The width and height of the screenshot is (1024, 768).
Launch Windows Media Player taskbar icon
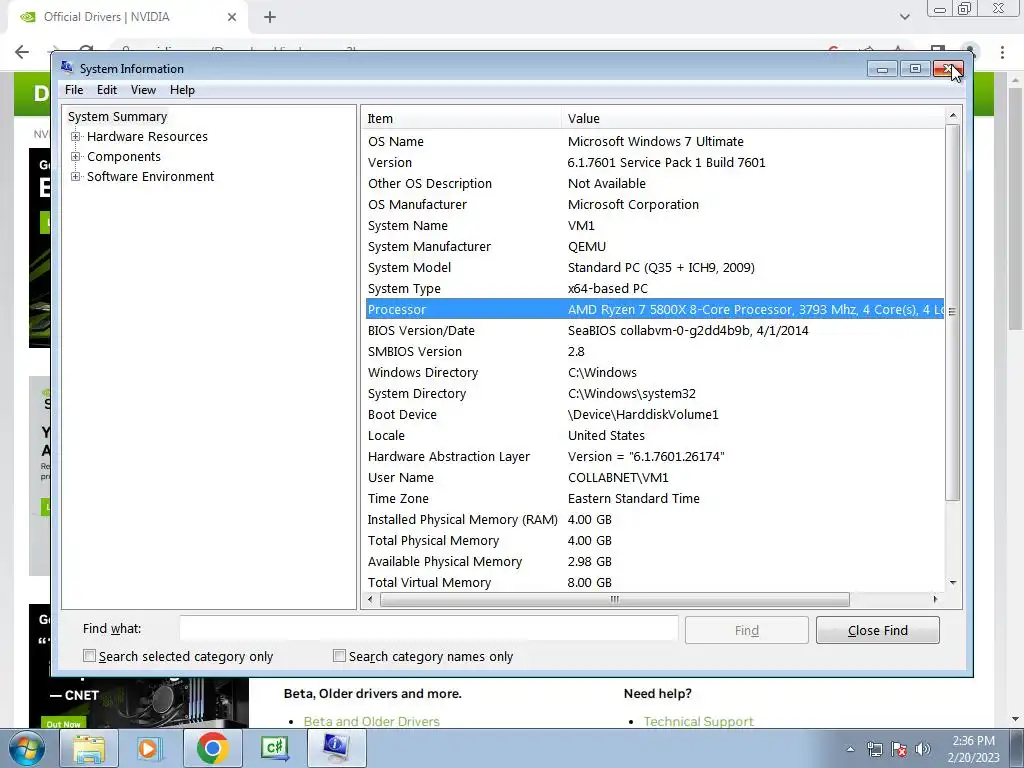(150, 749)
